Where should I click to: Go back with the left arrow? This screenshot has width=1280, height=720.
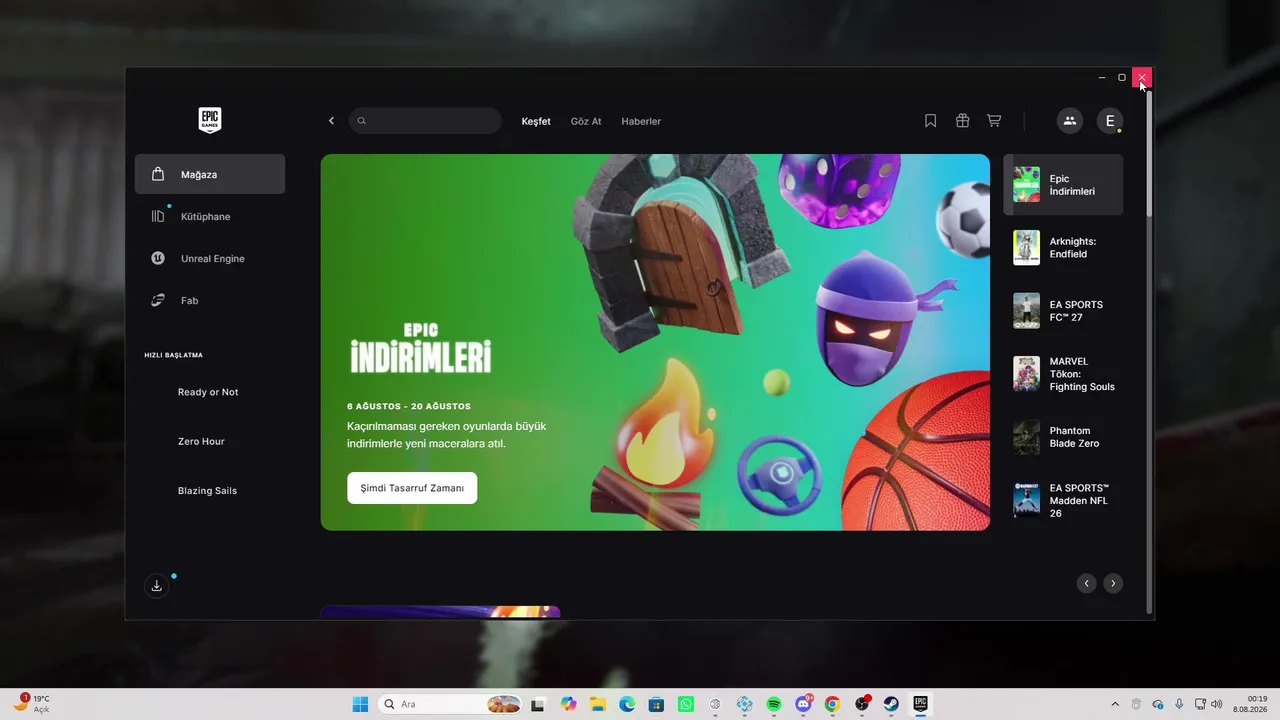[x=331, y=121]
